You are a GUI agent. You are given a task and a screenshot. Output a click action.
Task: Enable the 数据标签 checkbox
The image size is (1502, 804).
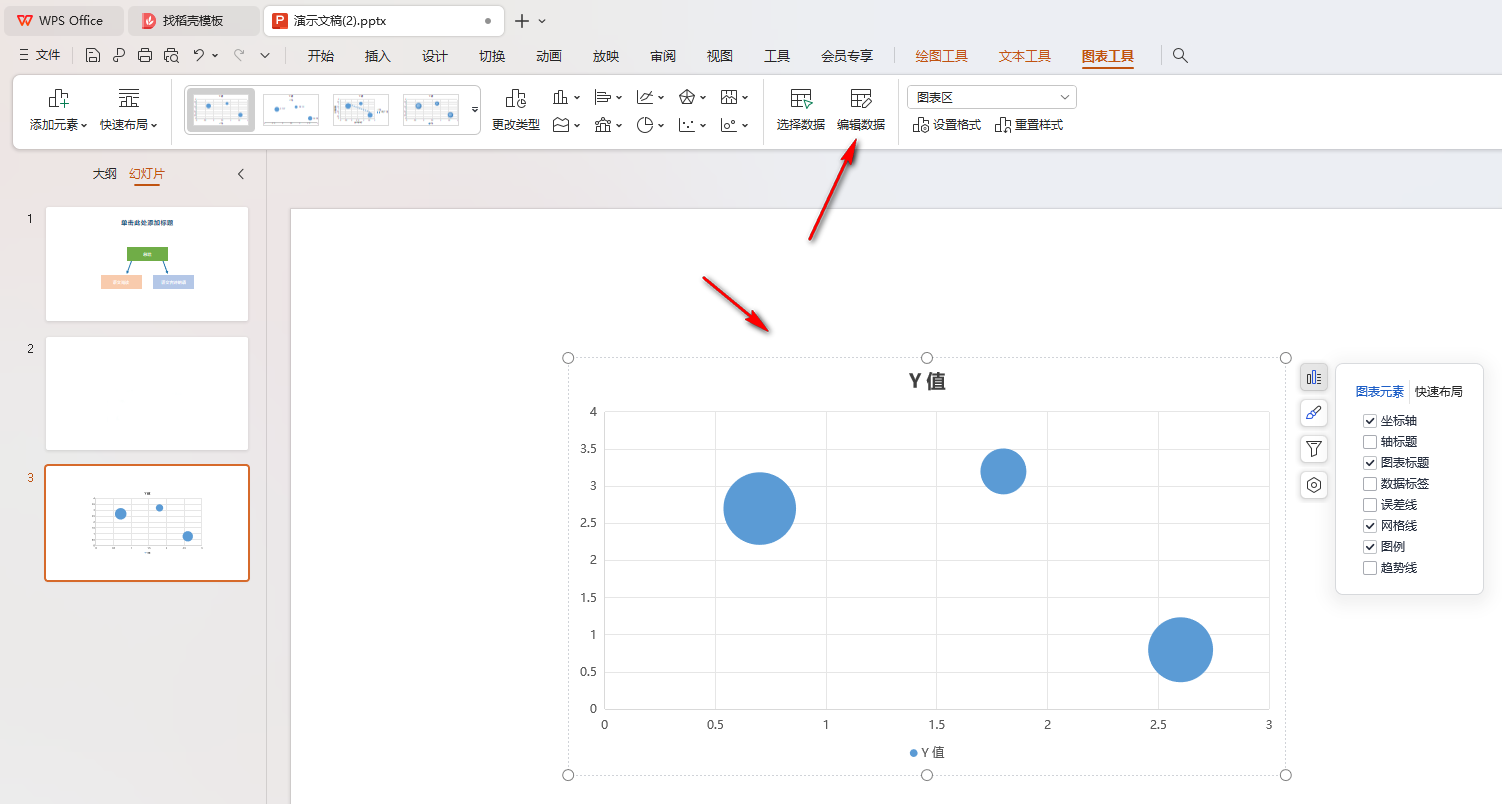click(1370, 484)
